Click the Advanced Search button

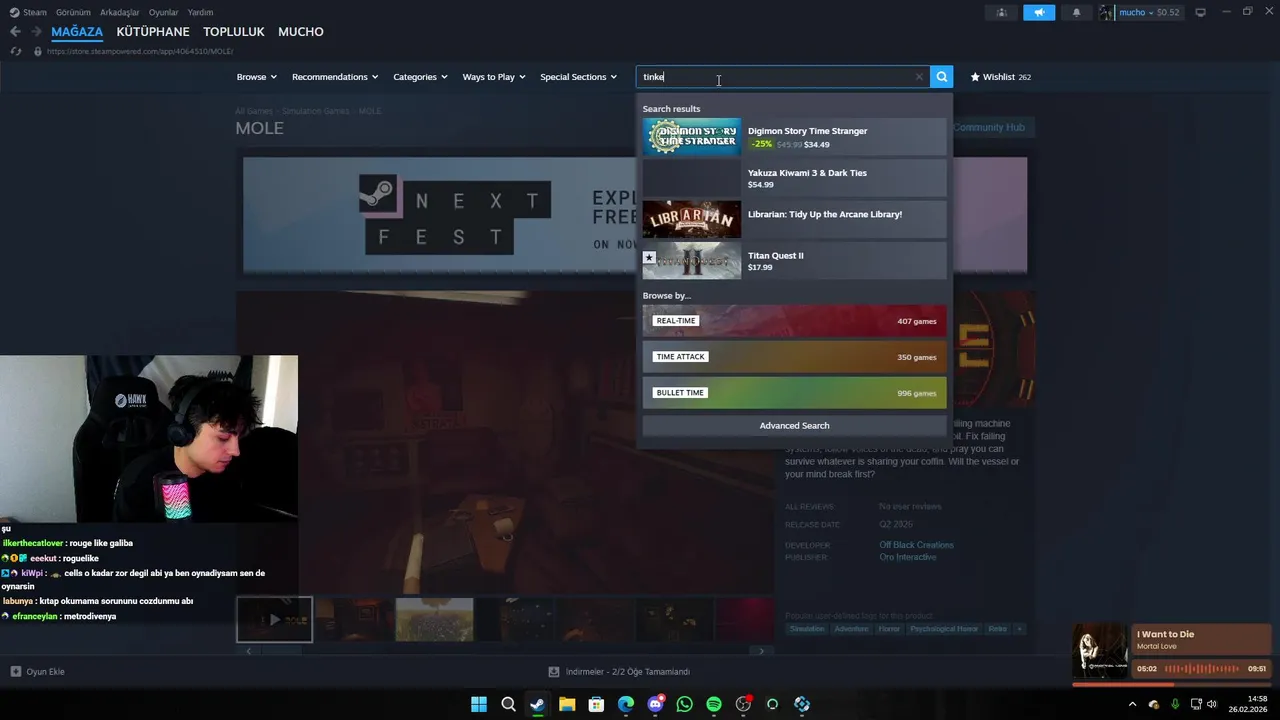(x=794, y=426)
